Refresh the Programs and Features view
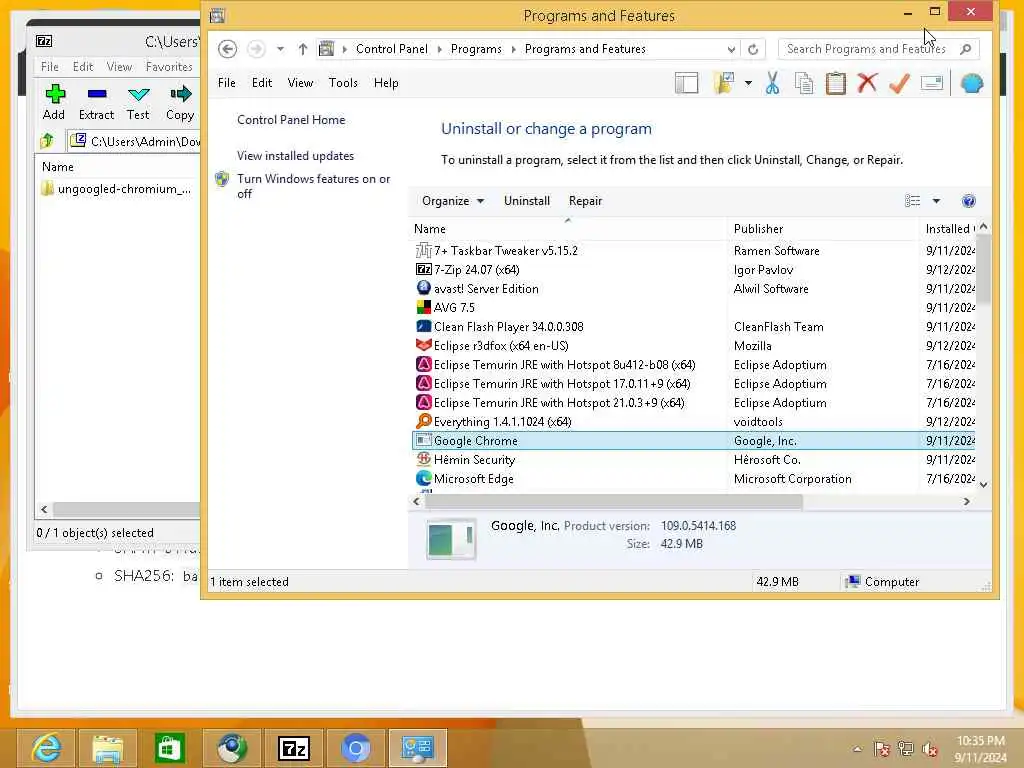 [x=753, y=49]
